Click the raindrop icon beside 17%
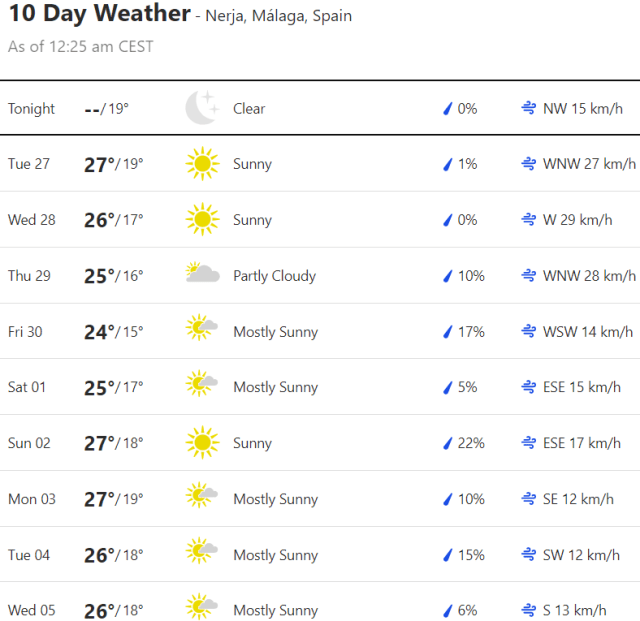This screenshot has width=640, height=621. (x=448, y=332)
